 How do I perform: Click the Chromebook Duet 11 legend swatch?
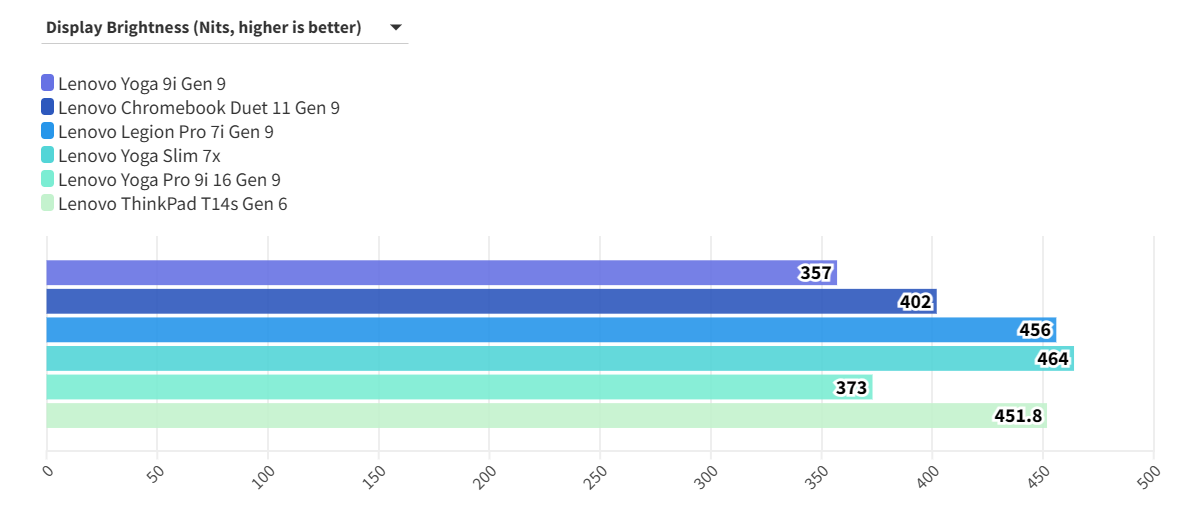pyautogui.click(x=48, y=107)
